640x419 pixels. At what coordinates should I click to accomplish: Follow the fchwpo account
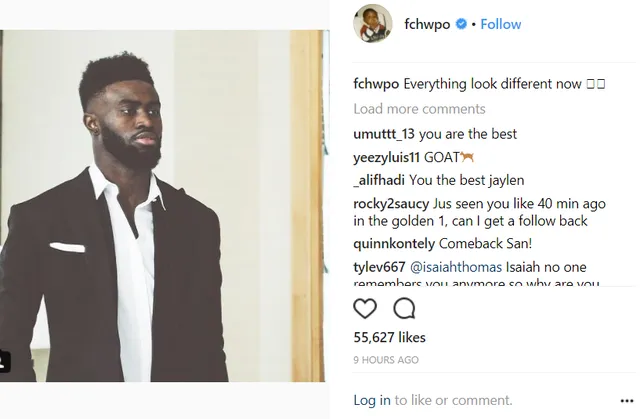click(500, 24)
